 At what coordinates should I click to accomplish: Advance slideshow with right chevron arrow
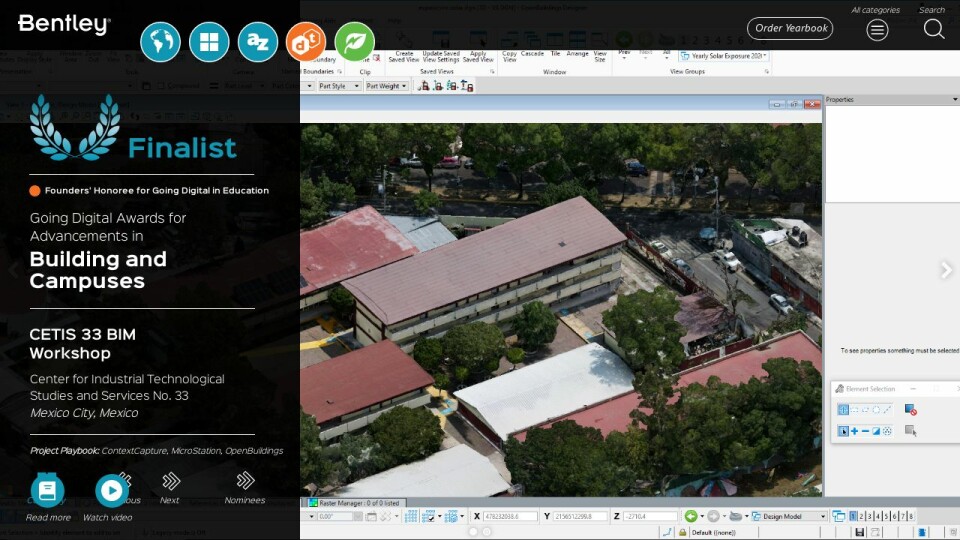947,269
